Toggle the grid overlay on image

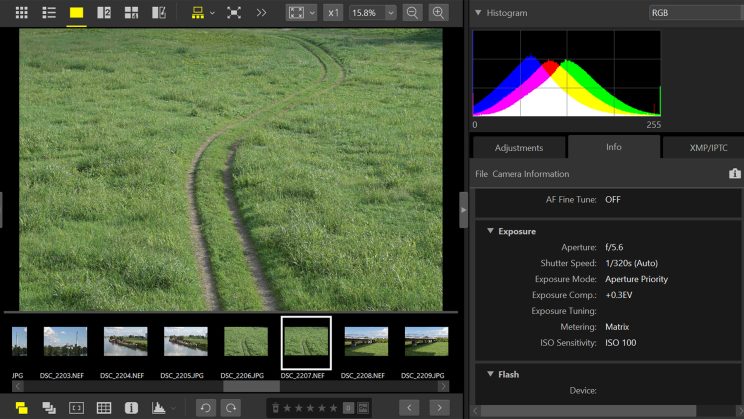pos(103,407)
